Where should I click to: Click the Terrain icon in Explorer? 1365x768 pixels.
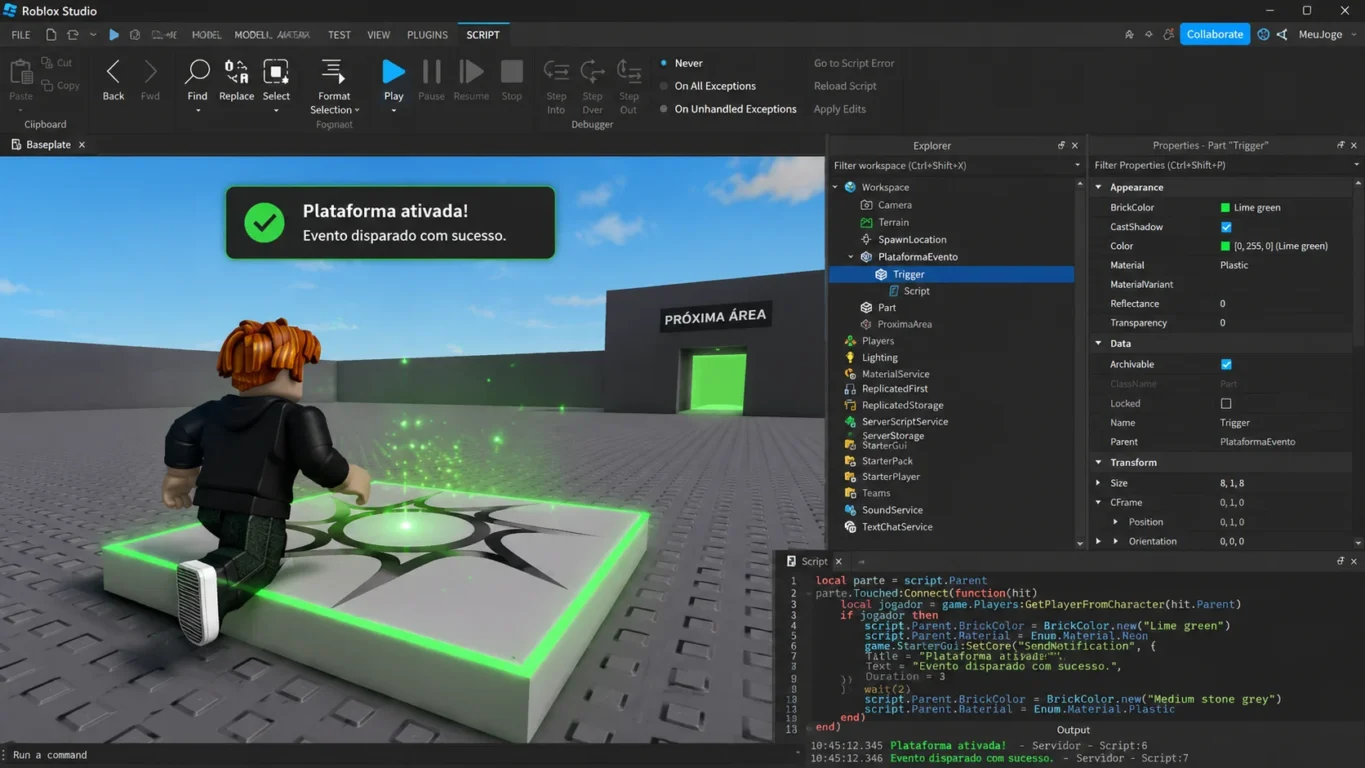click(x=866, y=222)
